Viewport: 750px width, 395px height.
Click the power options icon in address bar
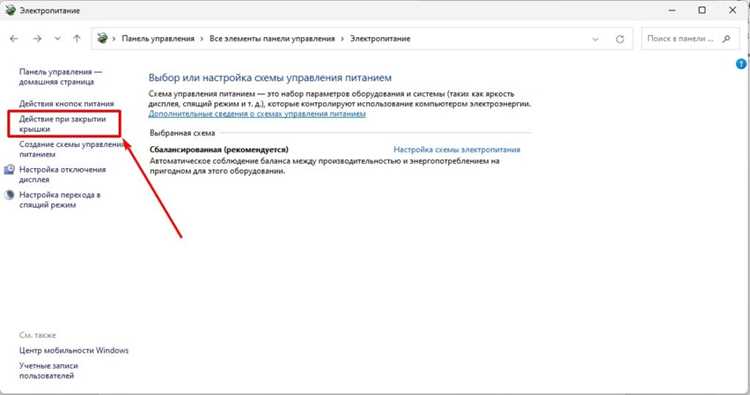pyautogui.click(x=102, y=38)
